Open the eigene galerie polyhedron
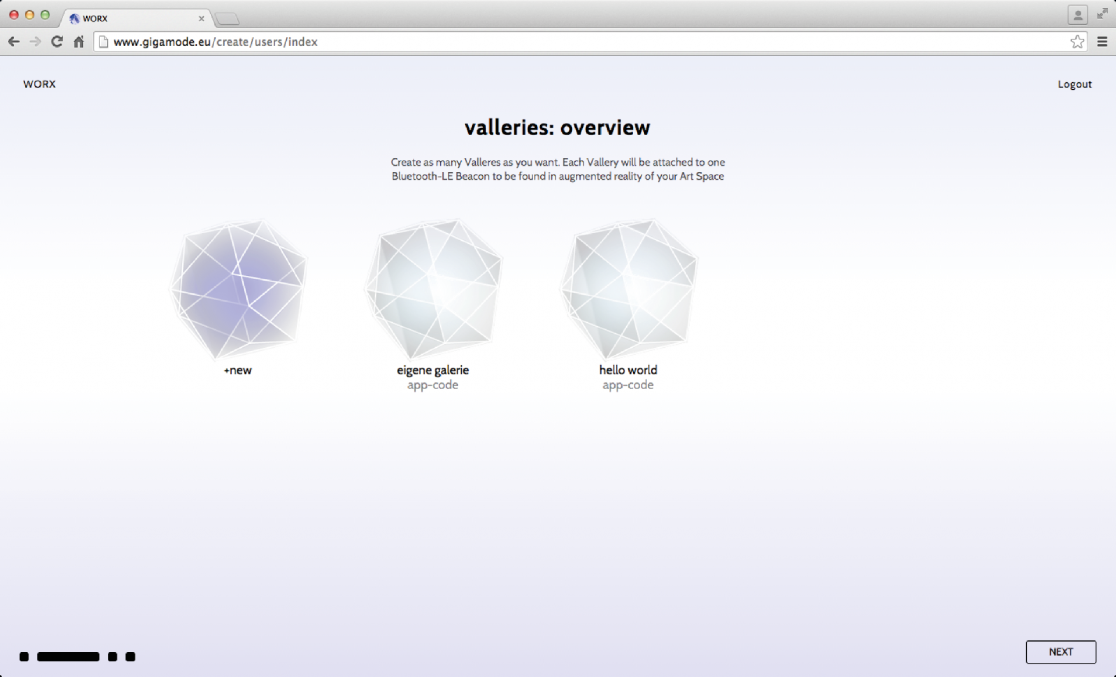The height and width of the screenshot is (677, 1116). pos(433,290)
